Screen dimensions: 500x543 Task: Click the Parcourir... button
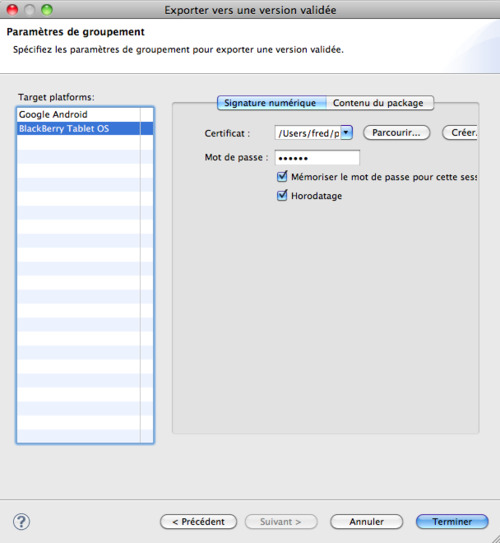(396, 133)
